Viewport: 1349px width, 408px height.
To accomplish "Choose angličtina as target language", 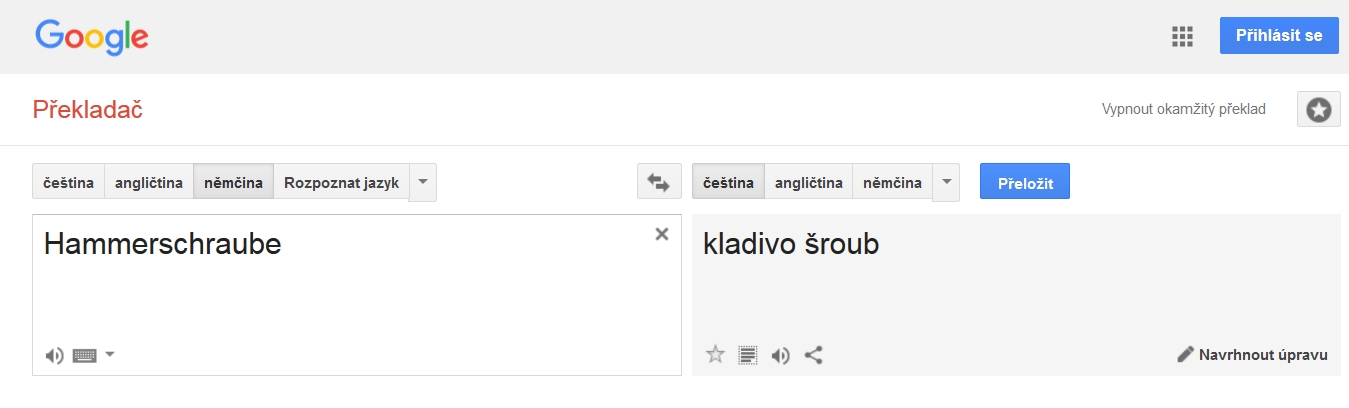I will (808, 183).
